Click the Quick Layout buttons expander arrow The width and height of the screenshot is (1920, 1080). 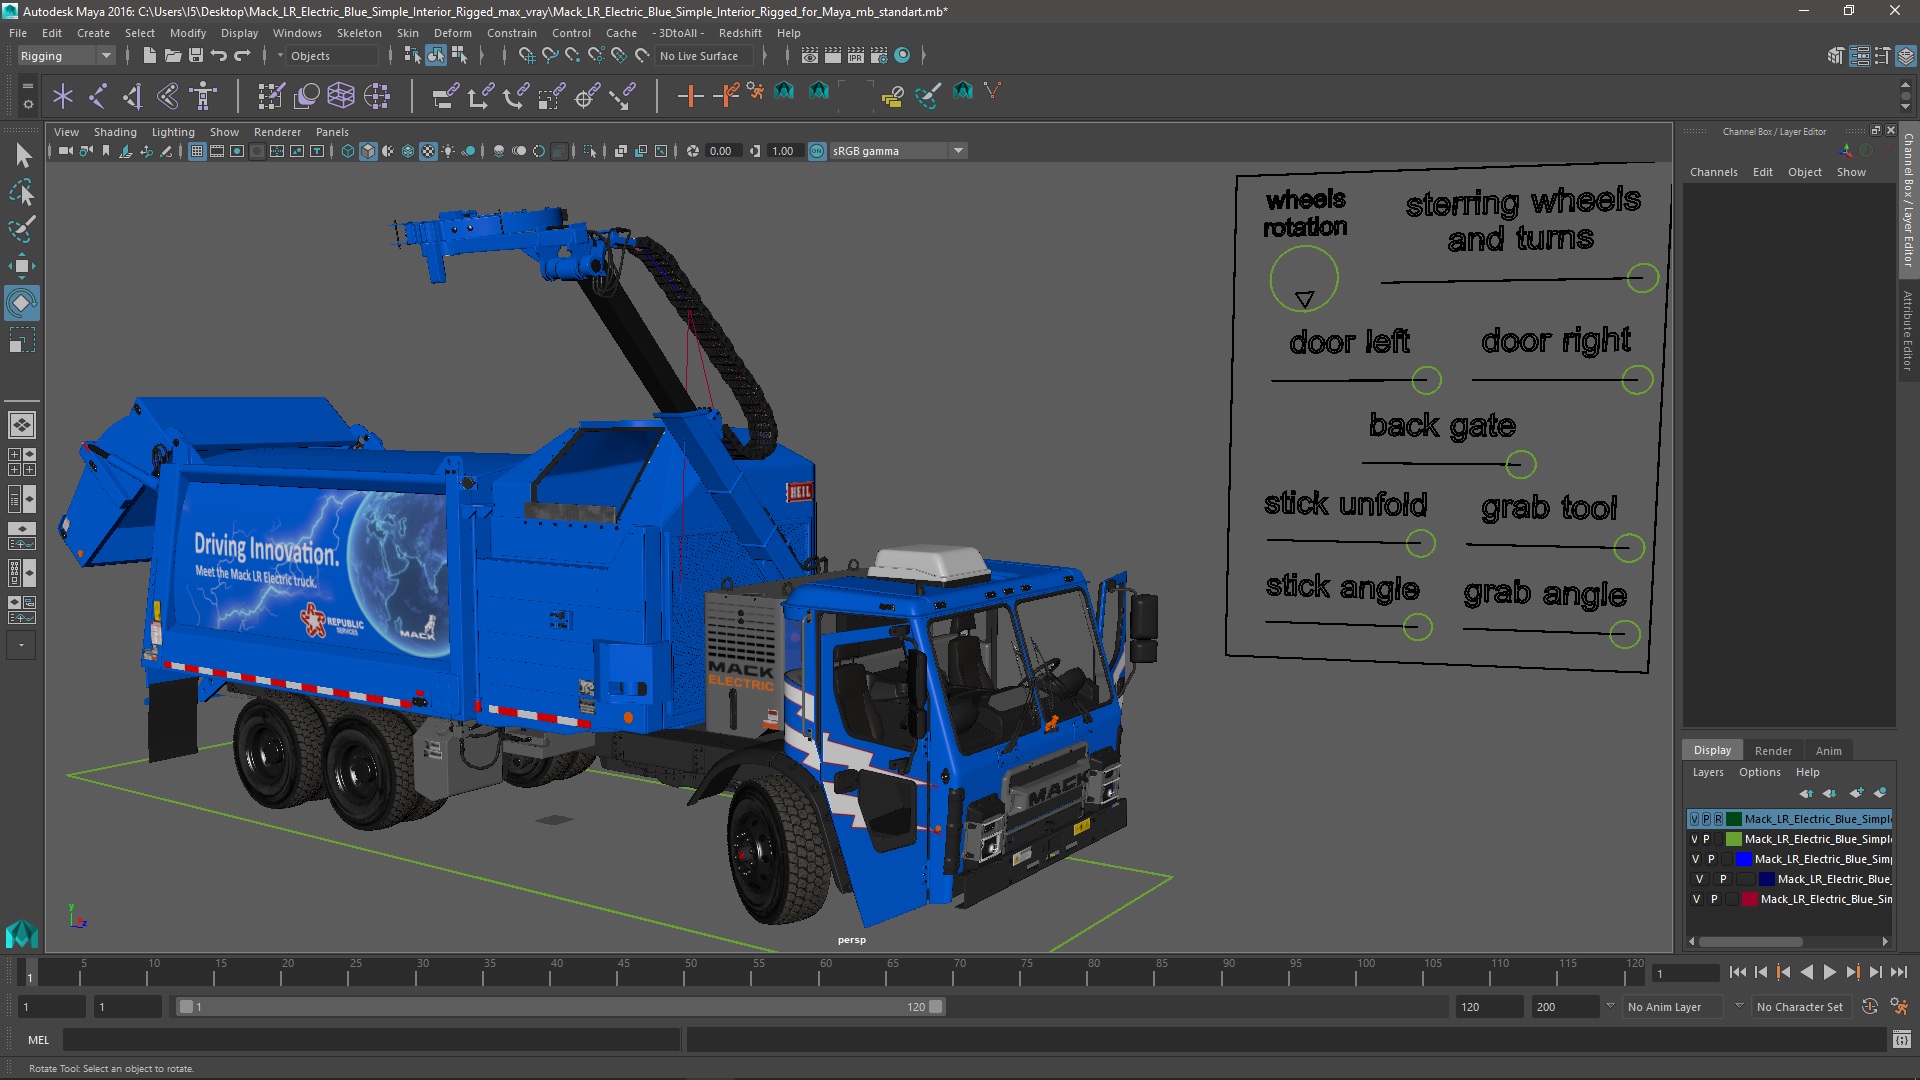[x=21, y=645]
